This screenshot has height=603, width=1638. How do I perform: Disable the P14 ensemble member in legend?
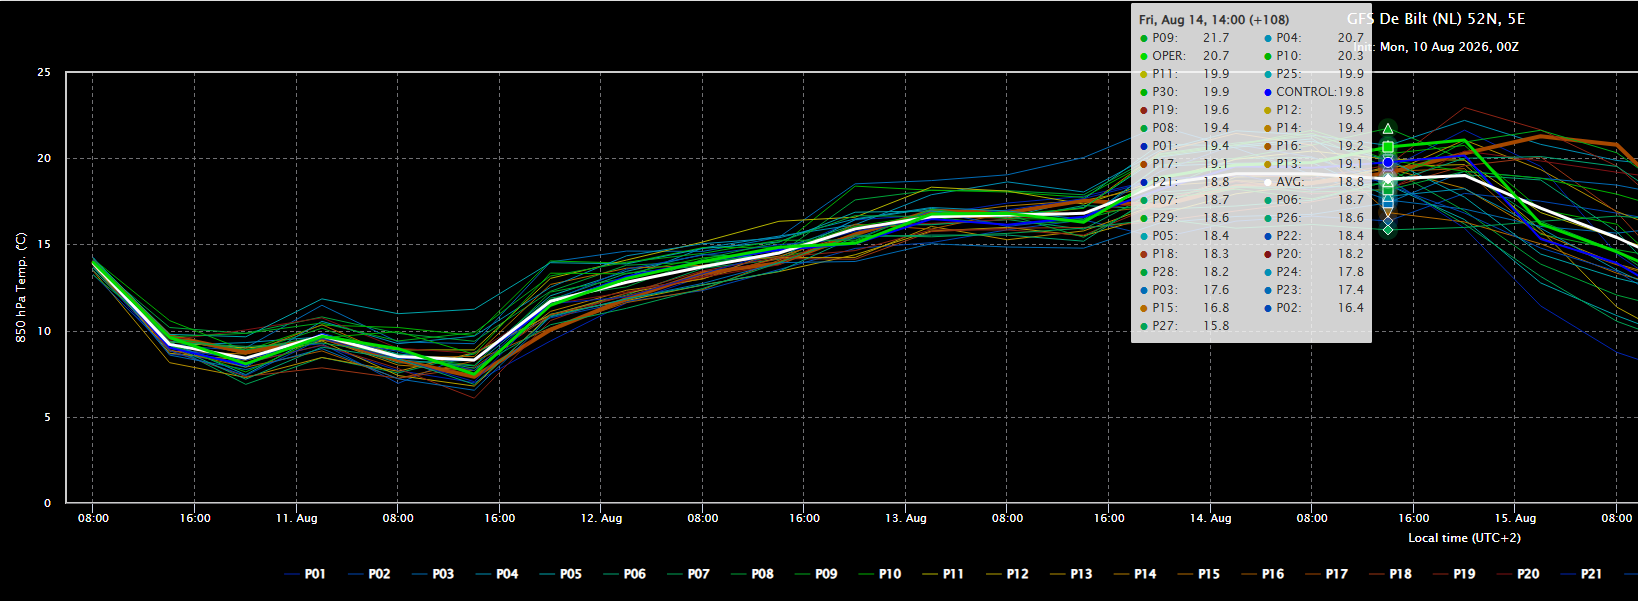tap(1135, 574)
